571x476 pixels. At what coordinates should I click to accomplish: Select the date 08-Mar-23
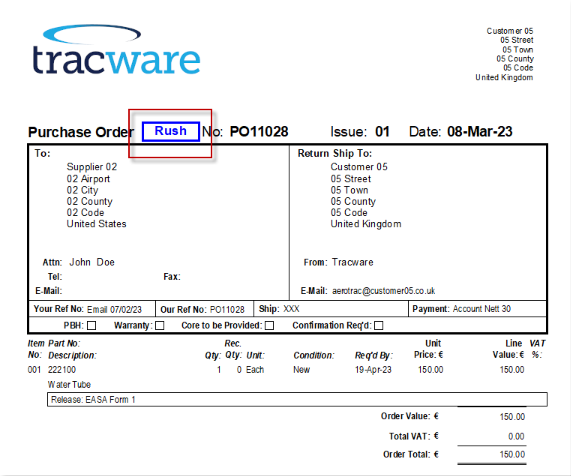(x=480, y=131)
